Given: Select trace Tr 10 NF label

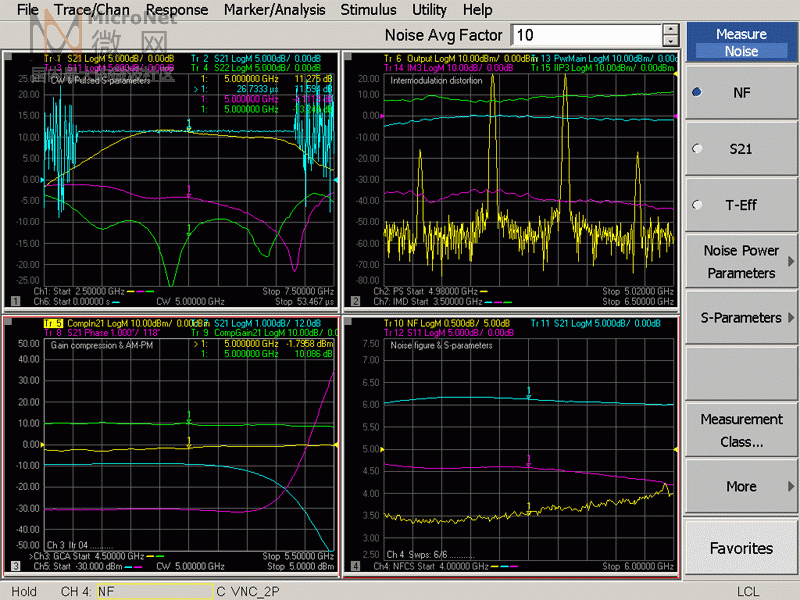Looking at the screenshot, I should click(x=446, y=323).
